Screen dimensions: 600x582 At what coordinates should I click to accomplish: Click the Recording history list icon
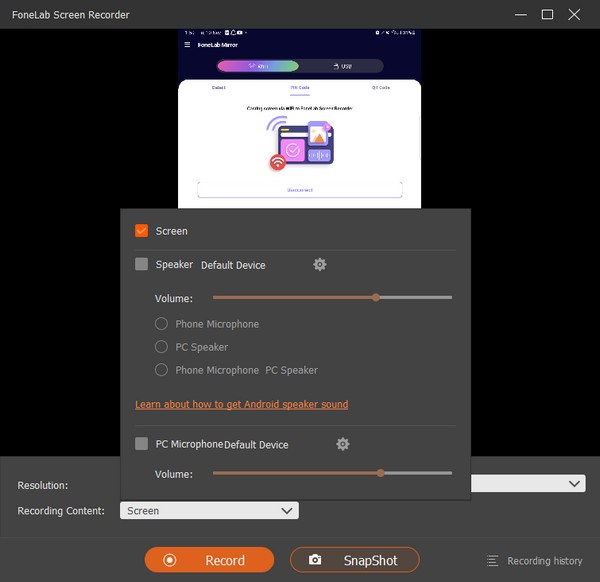tap(492, 561)
